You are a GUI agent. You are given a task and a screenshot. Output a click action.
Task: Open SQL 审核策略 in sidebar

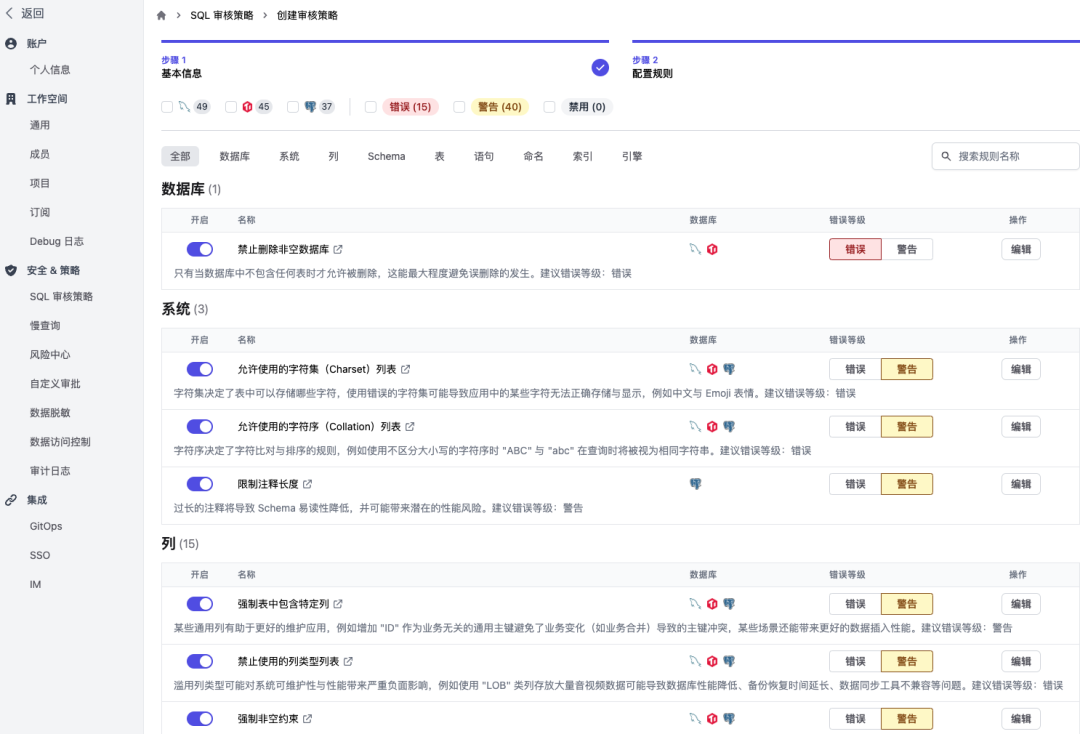[61, 297]
